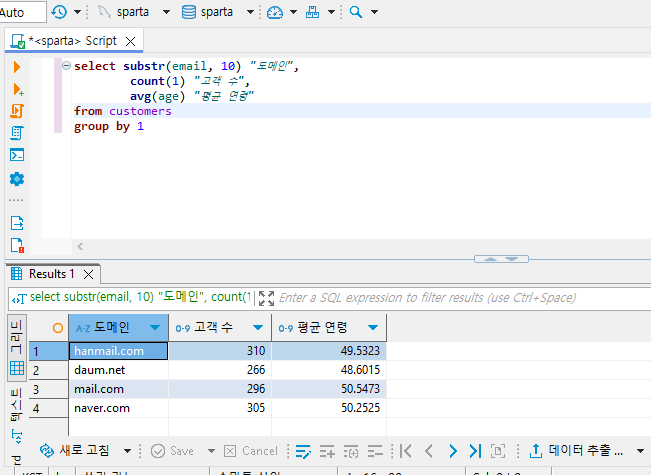Select row number 3 header
Image resolution: width=651 pixels, height=475 pixels.
pos(49,389)
